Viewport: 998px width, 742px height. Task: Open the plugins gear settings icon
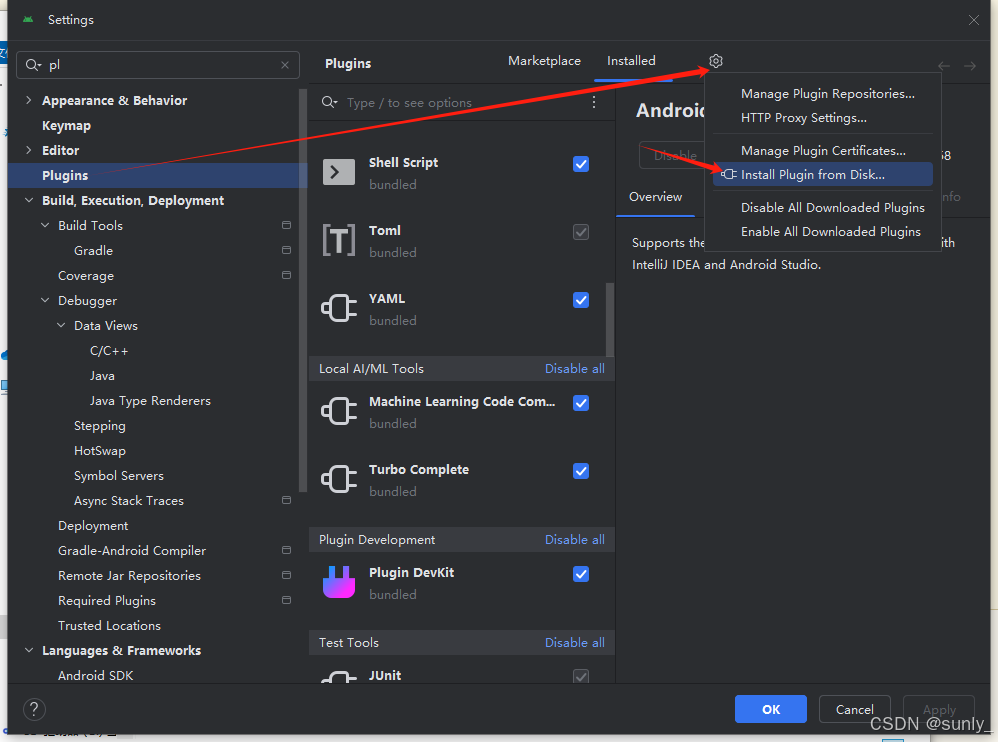coord(715,61)
